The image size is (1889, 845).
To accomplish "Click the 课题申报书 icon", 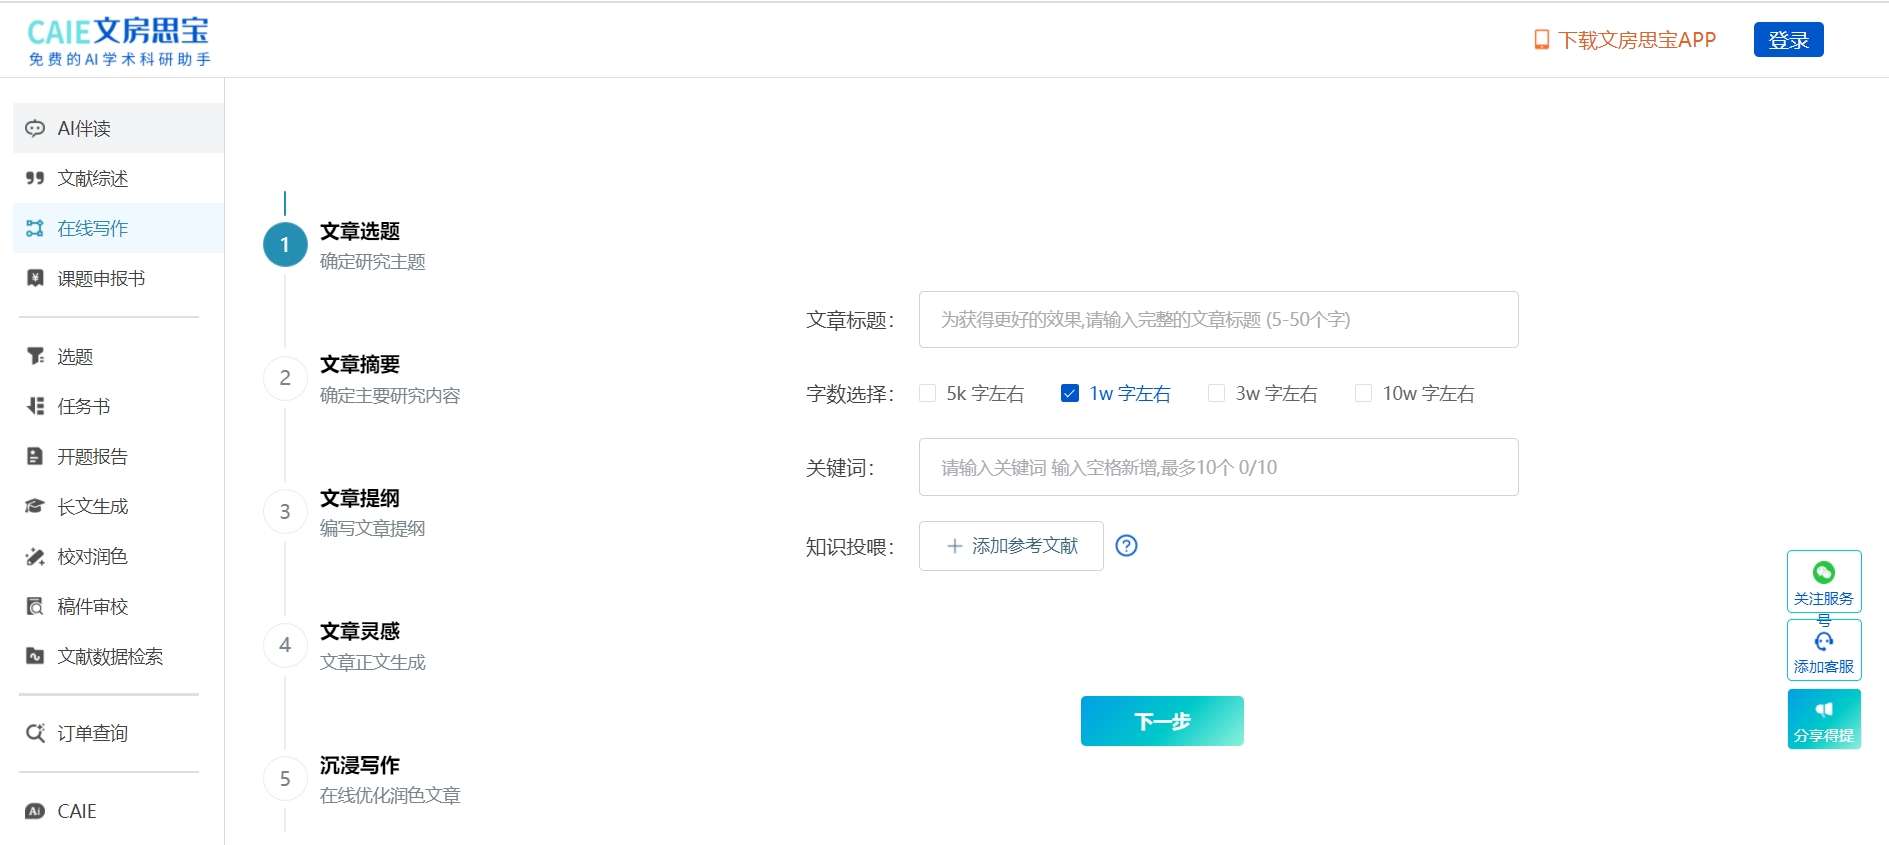I will tap(35, 279).
